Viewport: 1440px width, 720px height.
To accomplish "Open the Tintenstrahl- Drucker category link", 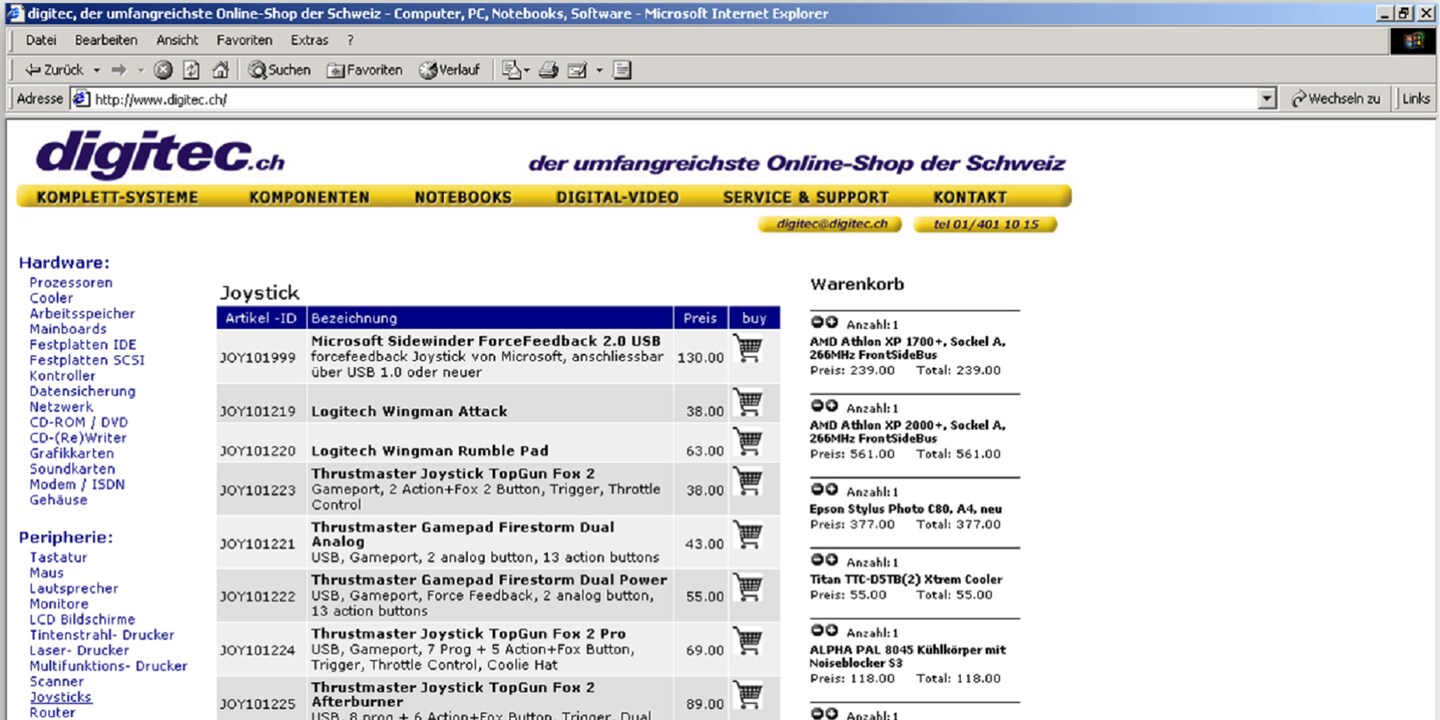I will click(x=102, y=635).
